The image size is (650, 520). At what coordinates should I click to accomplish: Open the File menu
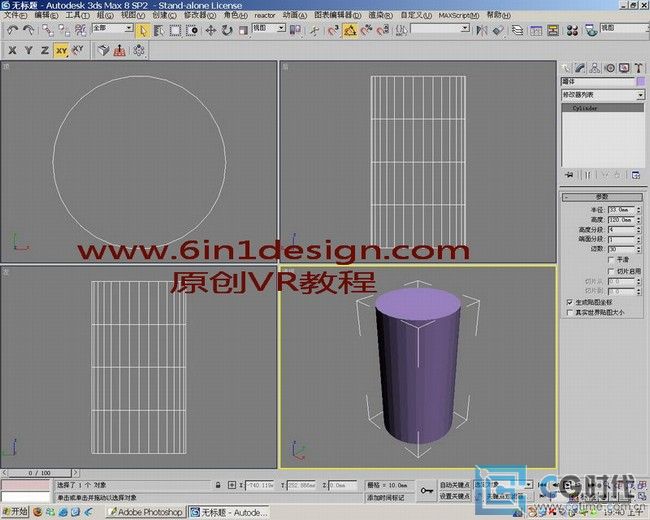[x=16, y=15]
